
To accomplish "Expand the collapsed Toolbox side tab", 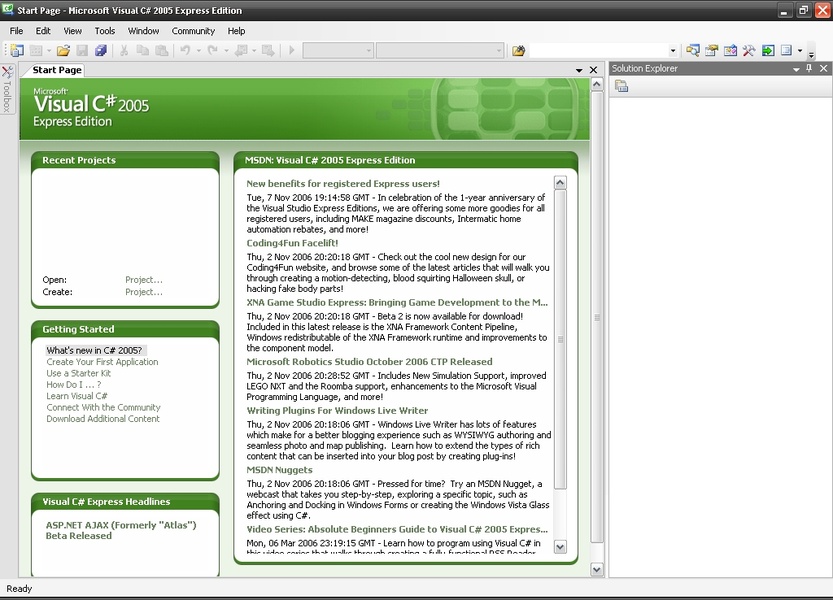I will 7,90.
